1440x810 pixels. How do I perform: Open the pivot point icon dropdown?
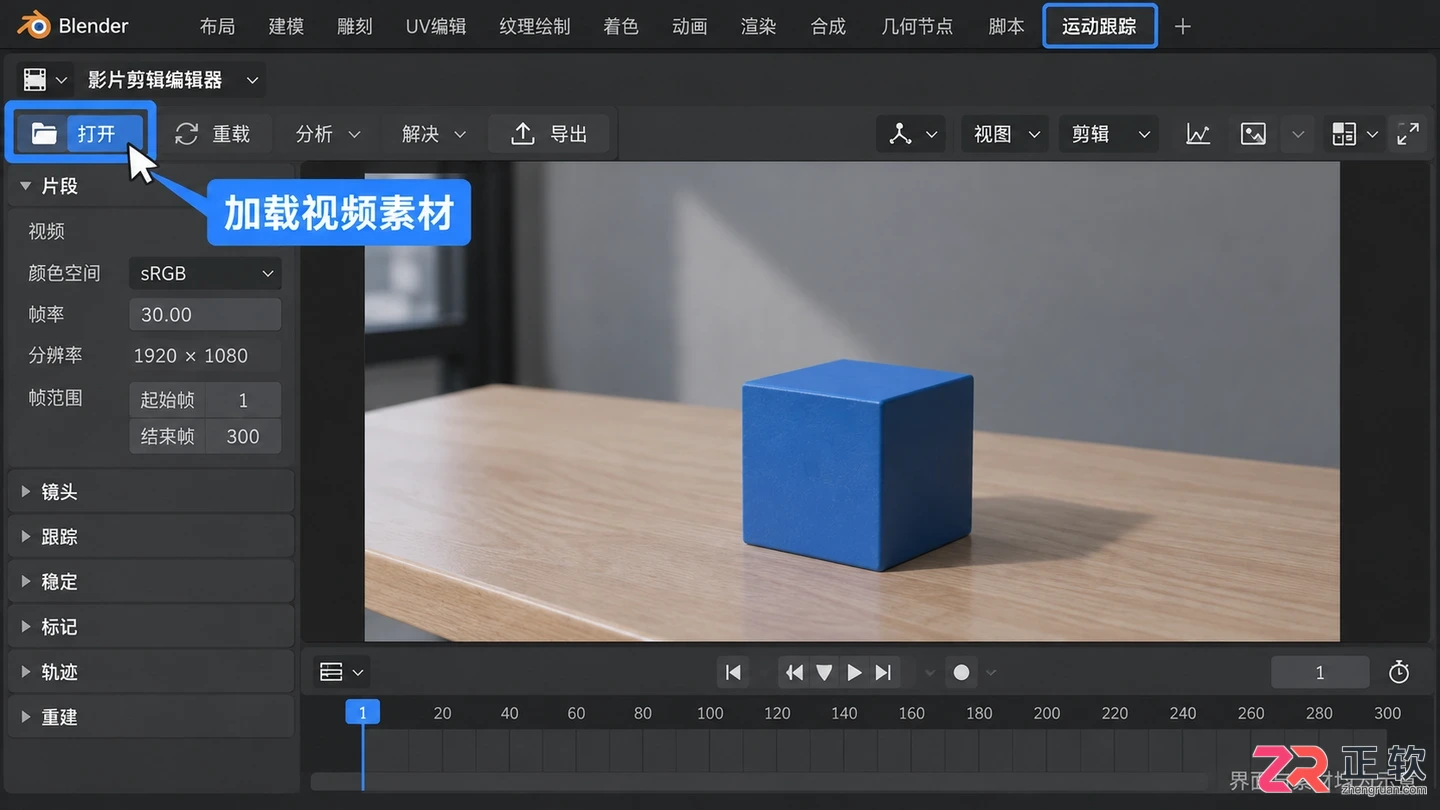click(x=912, y=134)
